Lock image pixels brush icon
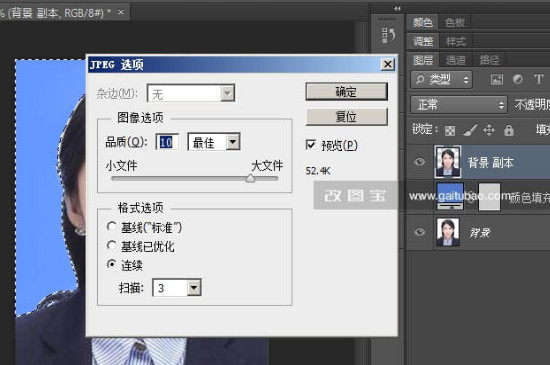This screenshot has height=365, width=550. 470,130
